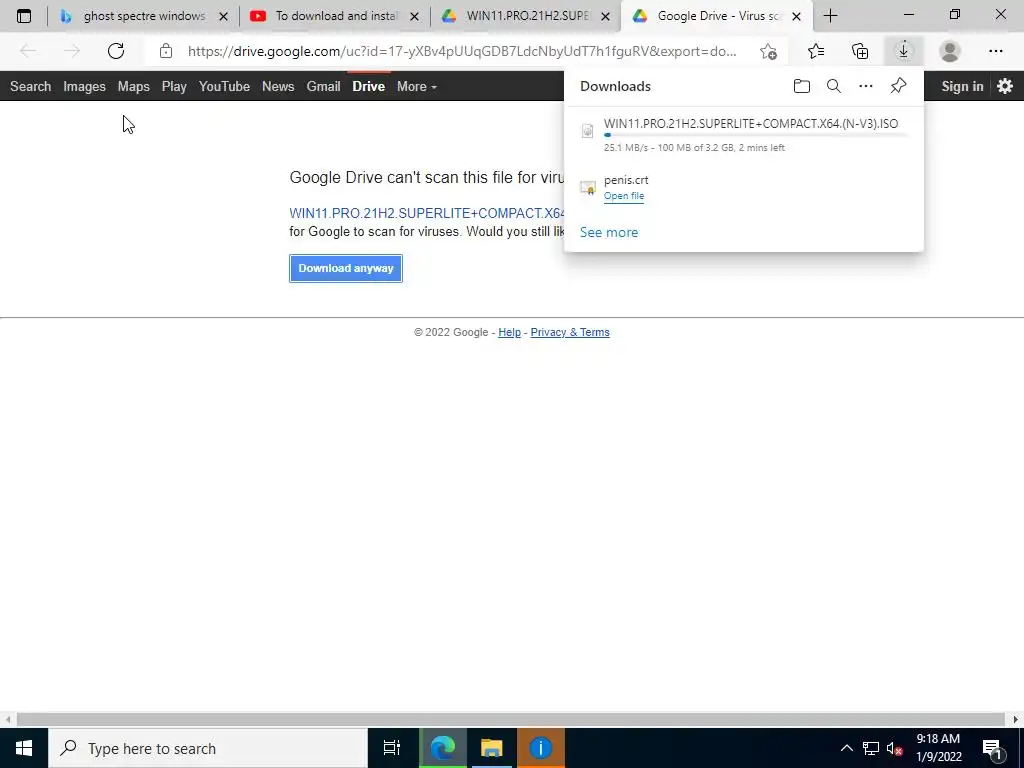The width and height of the screenshot is (1024, 768).
Task: Open Gmail in Google bar
Action: [x=323, y=86]
